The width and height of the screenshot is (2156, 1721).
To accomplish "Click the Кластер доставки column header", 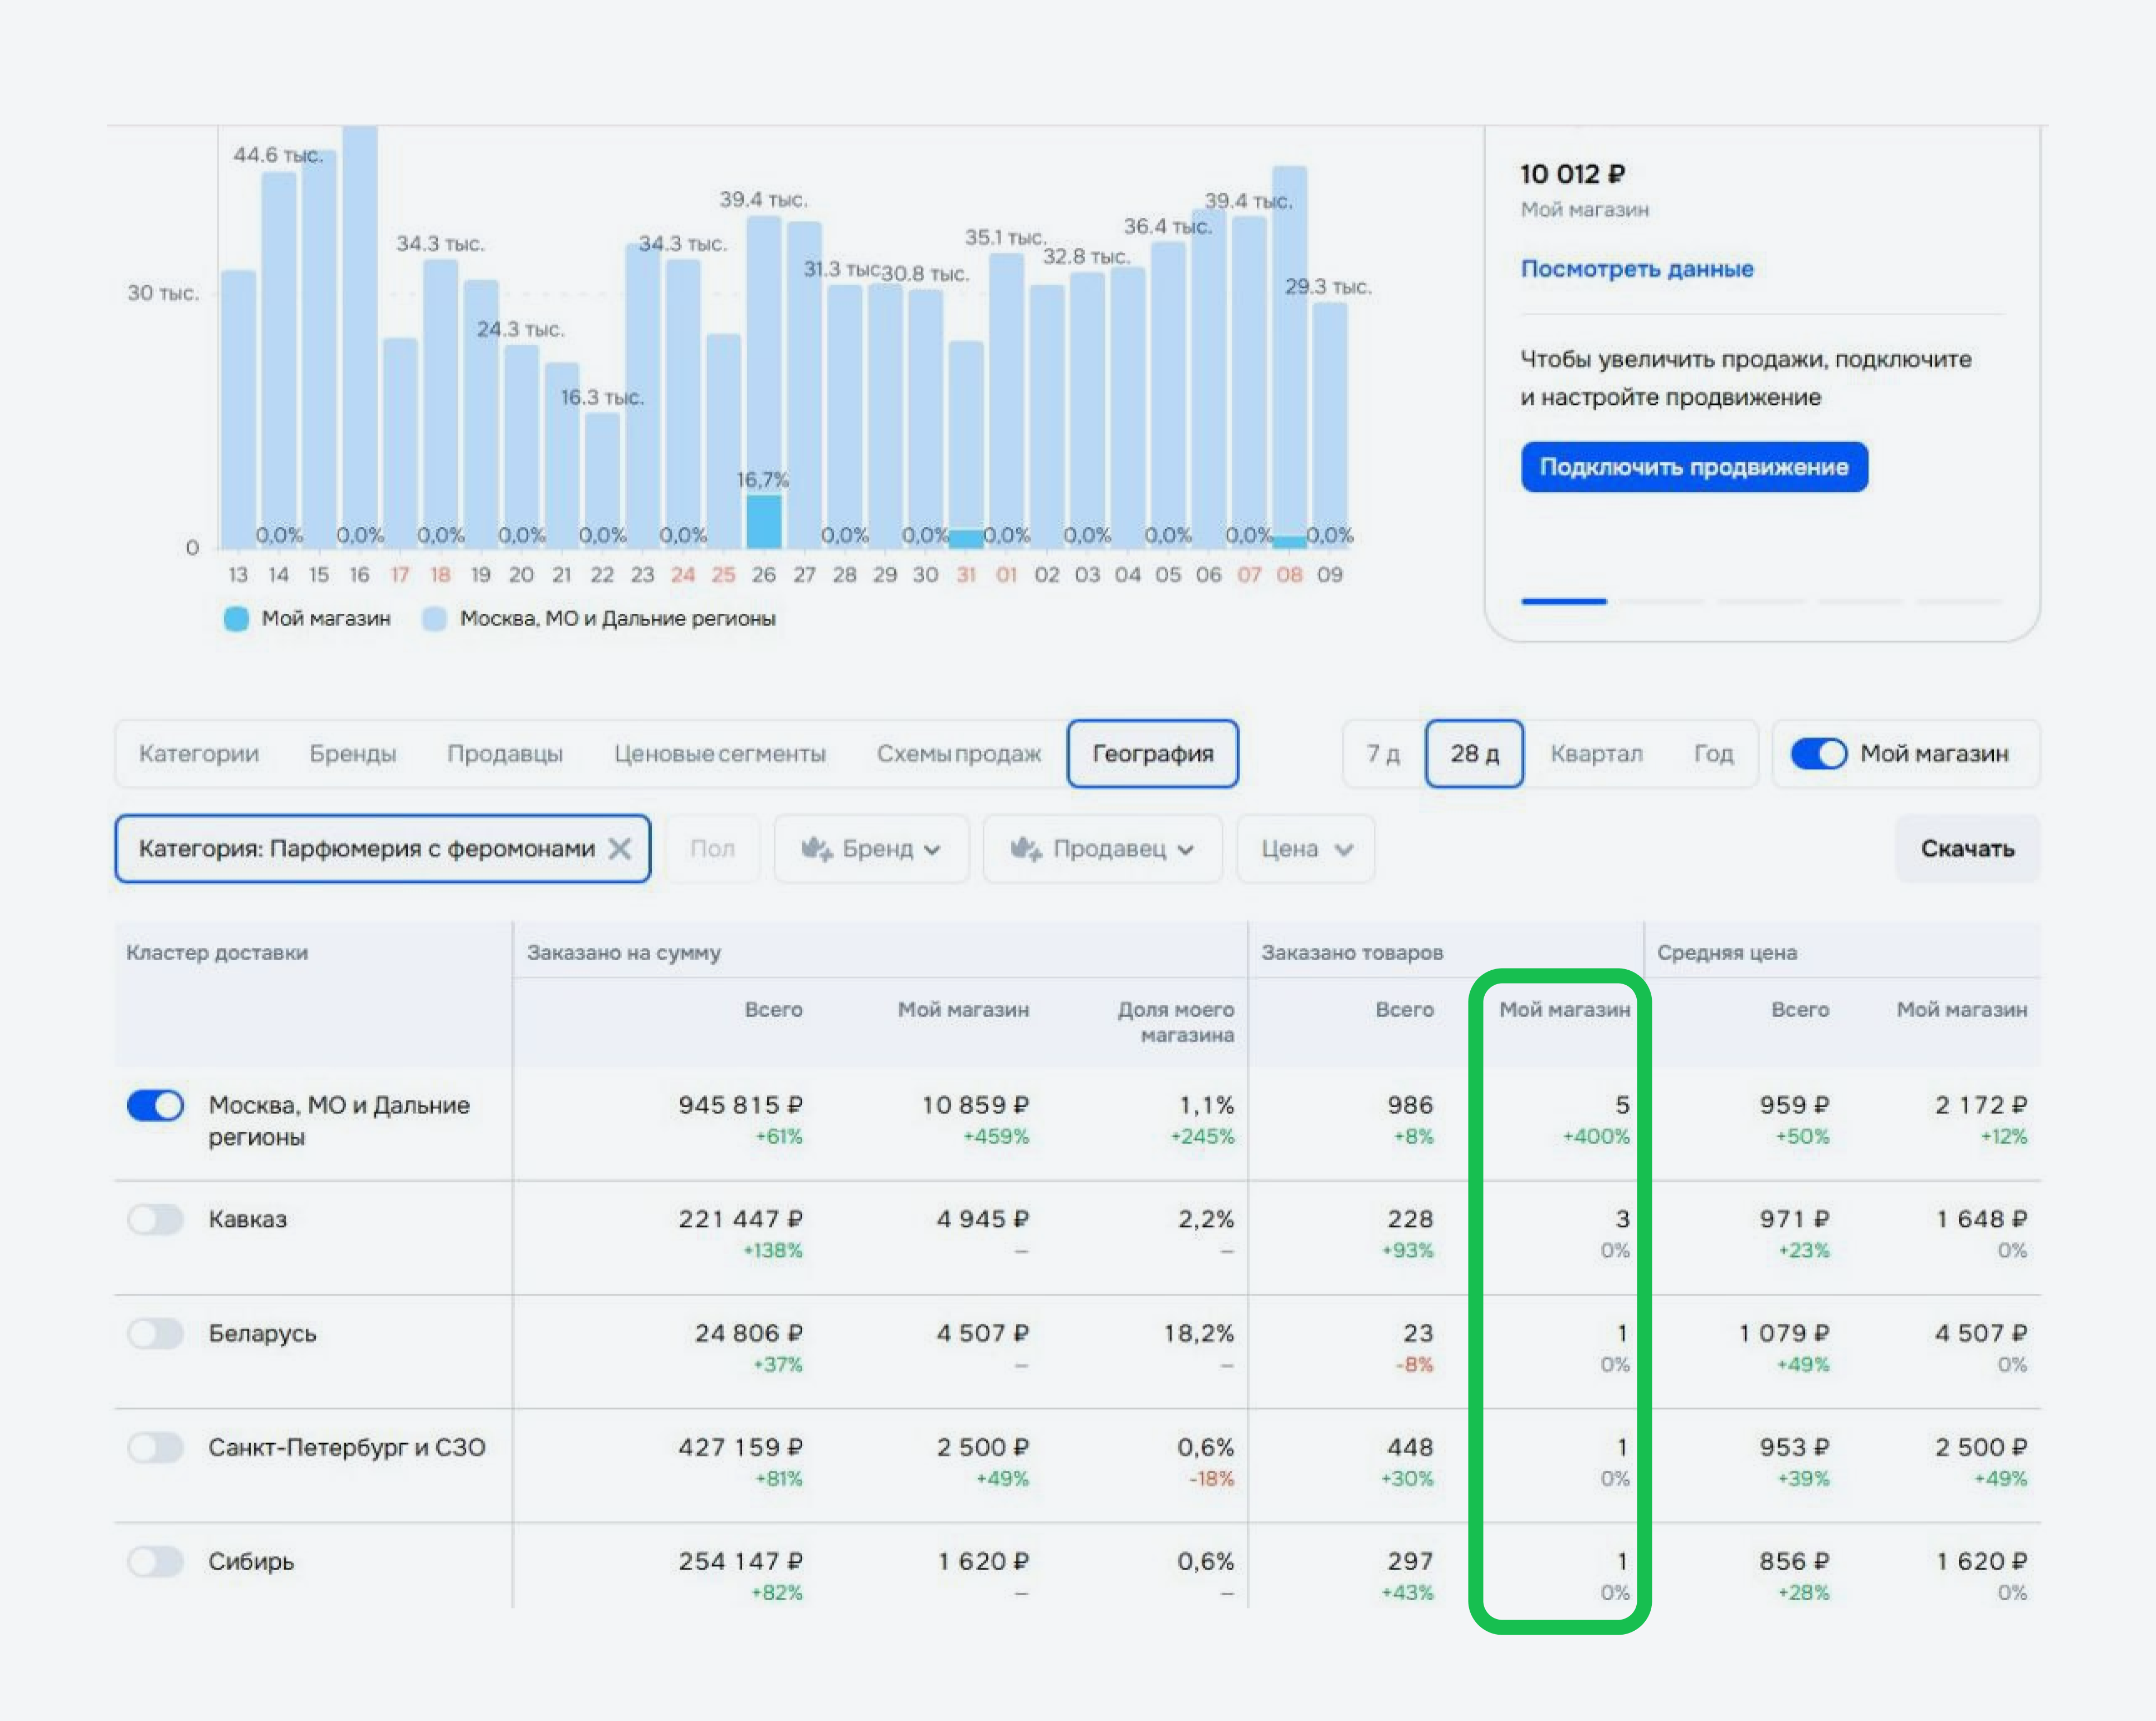I will (x=217, y=953).
